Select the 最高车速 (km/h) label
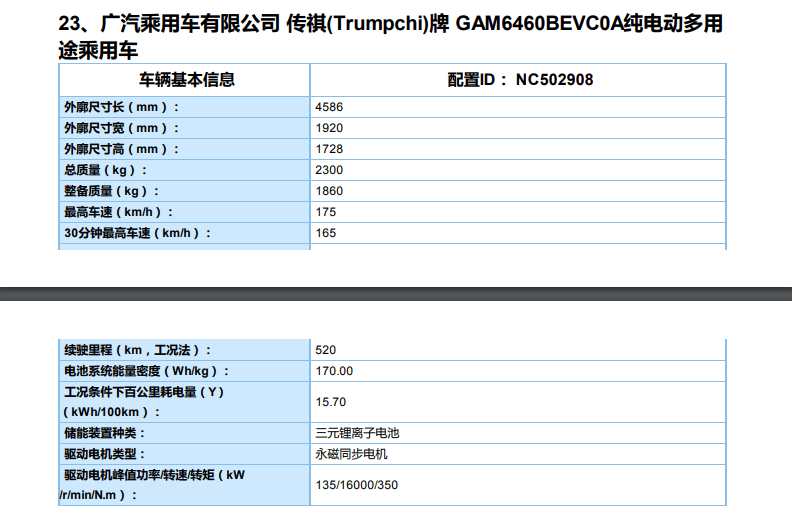This screenshot has width=792, height=518. pos(118,212)
